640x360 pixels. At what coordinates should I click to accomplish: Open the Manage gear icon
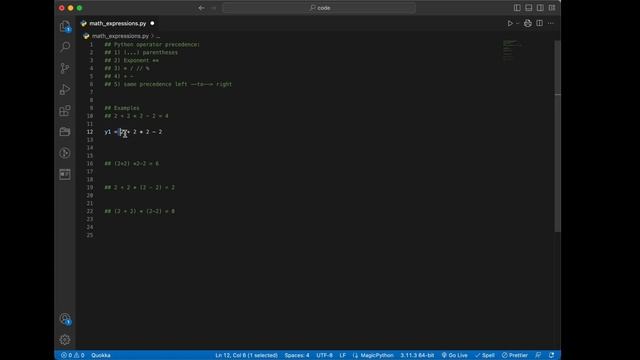click(65, 340)
